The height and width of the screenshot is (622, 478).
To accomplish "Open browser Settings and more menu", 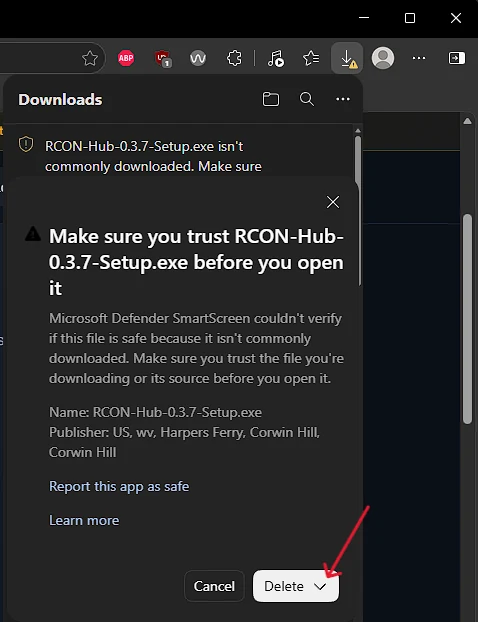I will pos(419,58).
